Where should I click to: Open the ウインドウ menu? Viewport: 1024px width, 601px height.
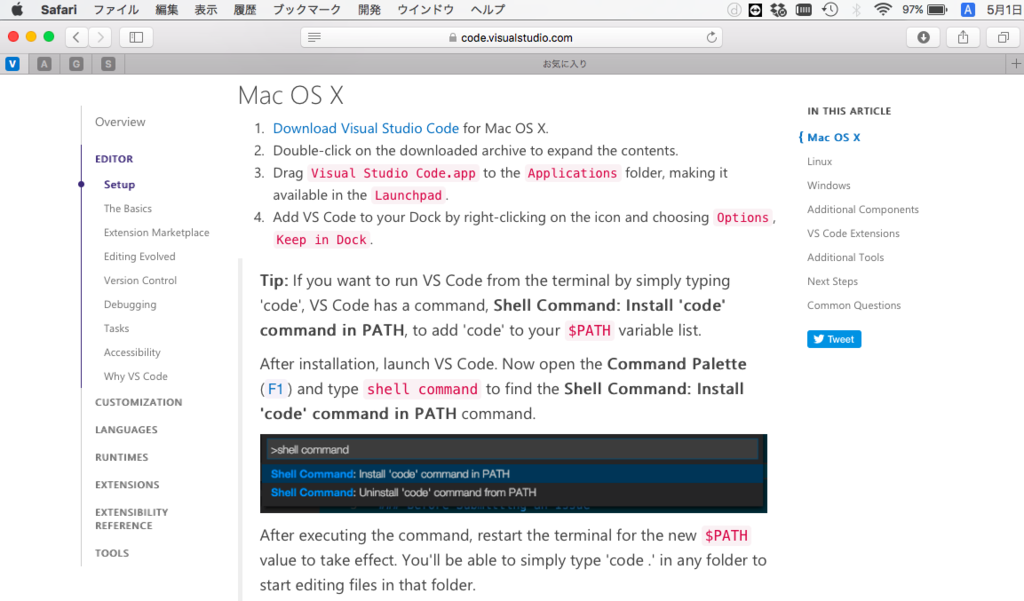426,9
